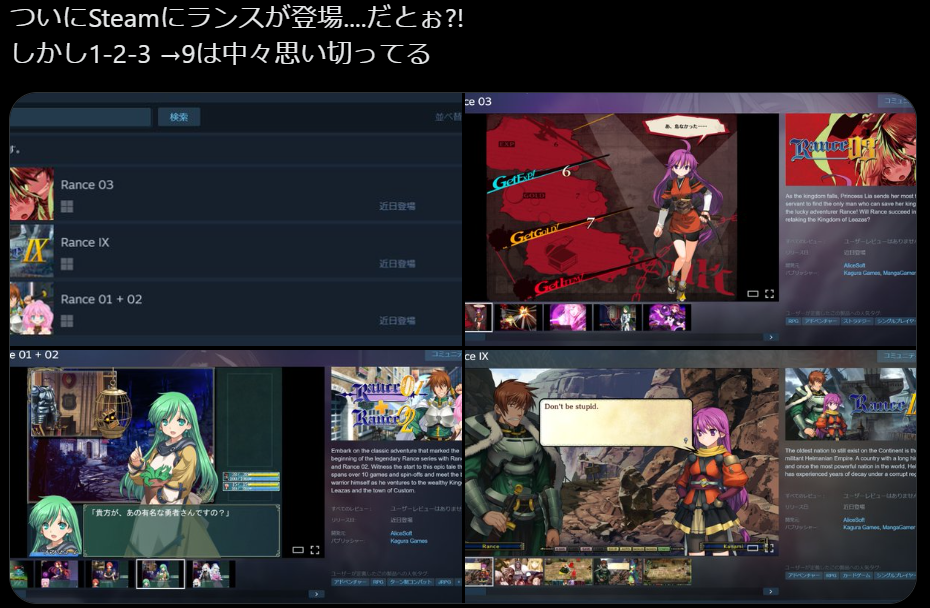Click the Windows platform icon under Rance IX
Viewport: 930px width, 608px height.
(67, 264)
